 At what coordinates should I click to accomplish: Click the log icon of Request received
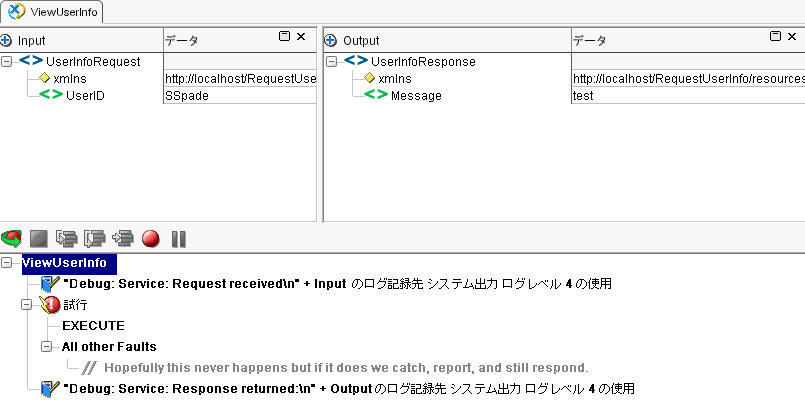click(x=51, y=283)
